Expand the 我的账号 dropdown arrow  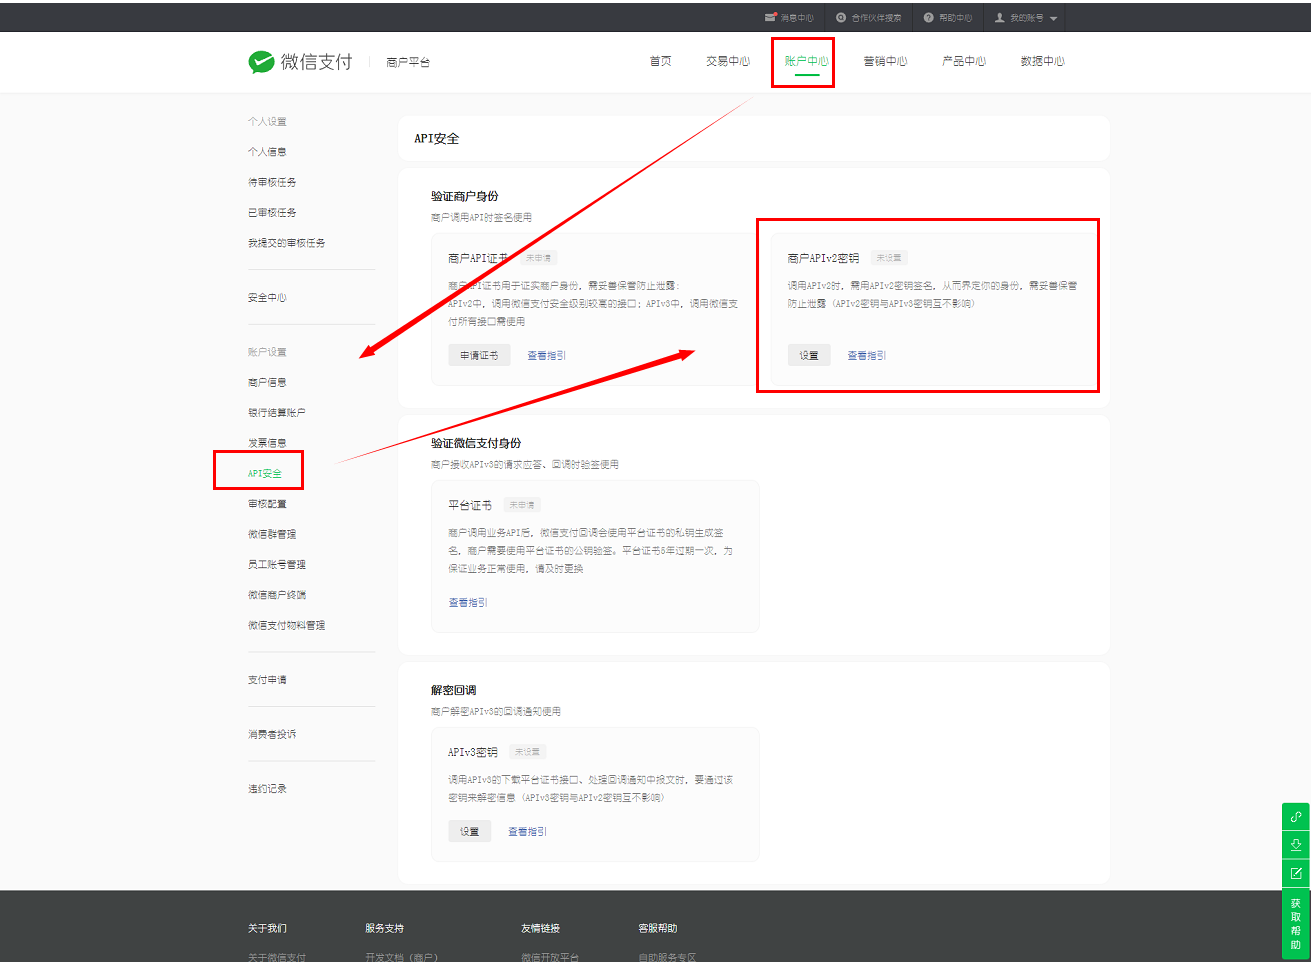(1053, 18)
